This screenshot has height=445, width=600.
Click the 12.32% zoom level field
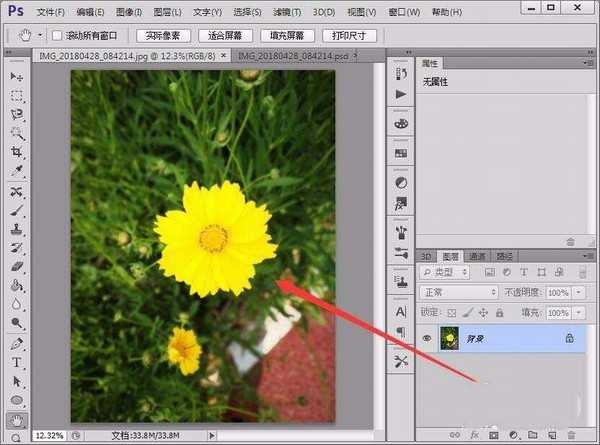[x=48, y=436]
